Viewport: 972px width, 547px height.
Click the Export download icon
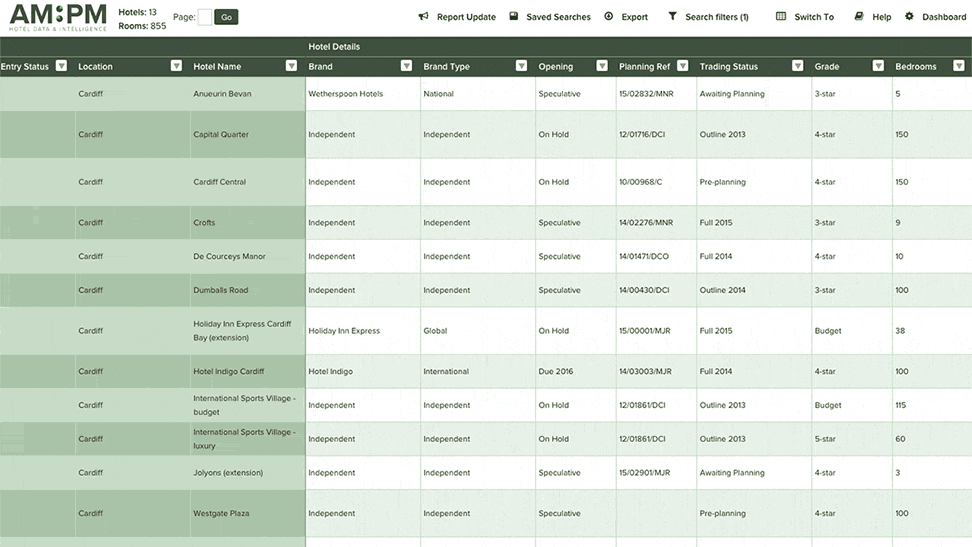(609, 16)
